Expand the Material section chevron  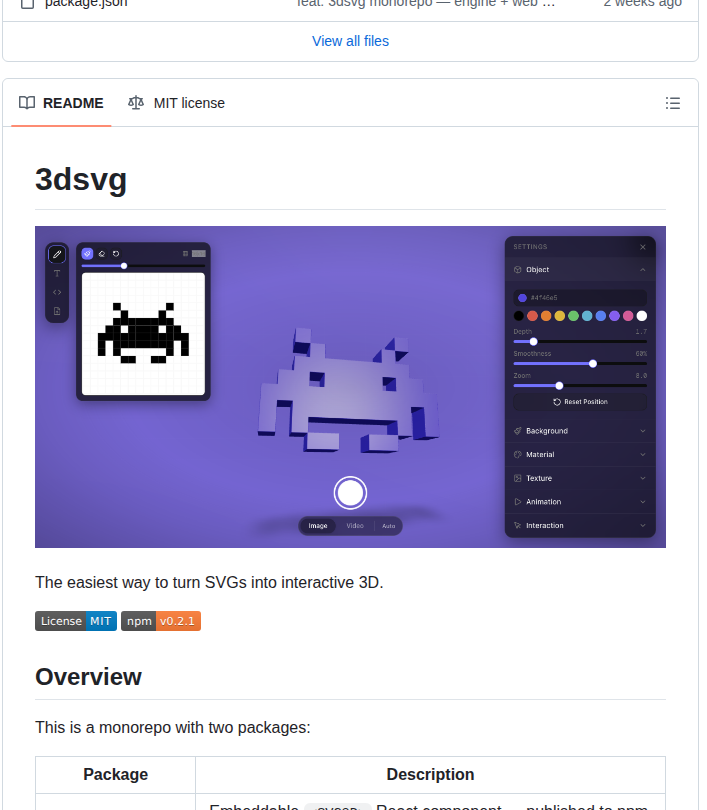642,455
